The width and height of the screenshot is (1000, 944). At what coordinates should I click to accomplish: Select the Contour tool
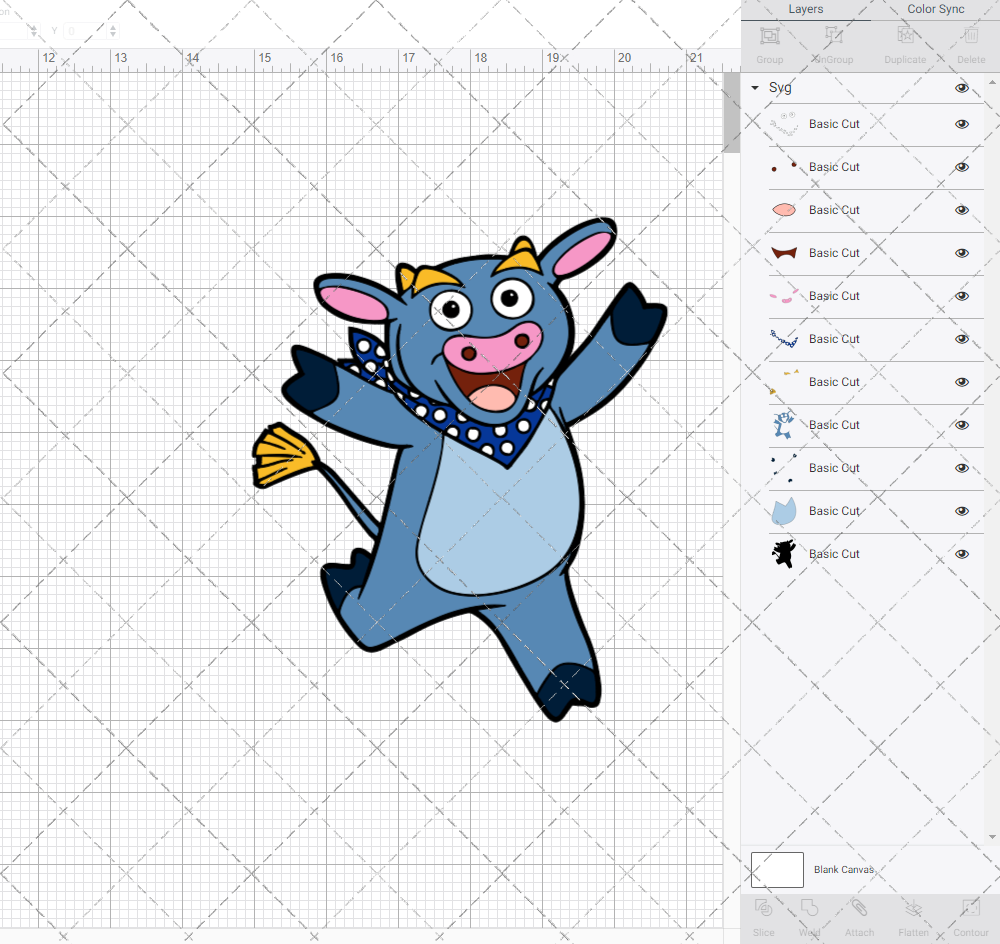click(x=971, y=908)
